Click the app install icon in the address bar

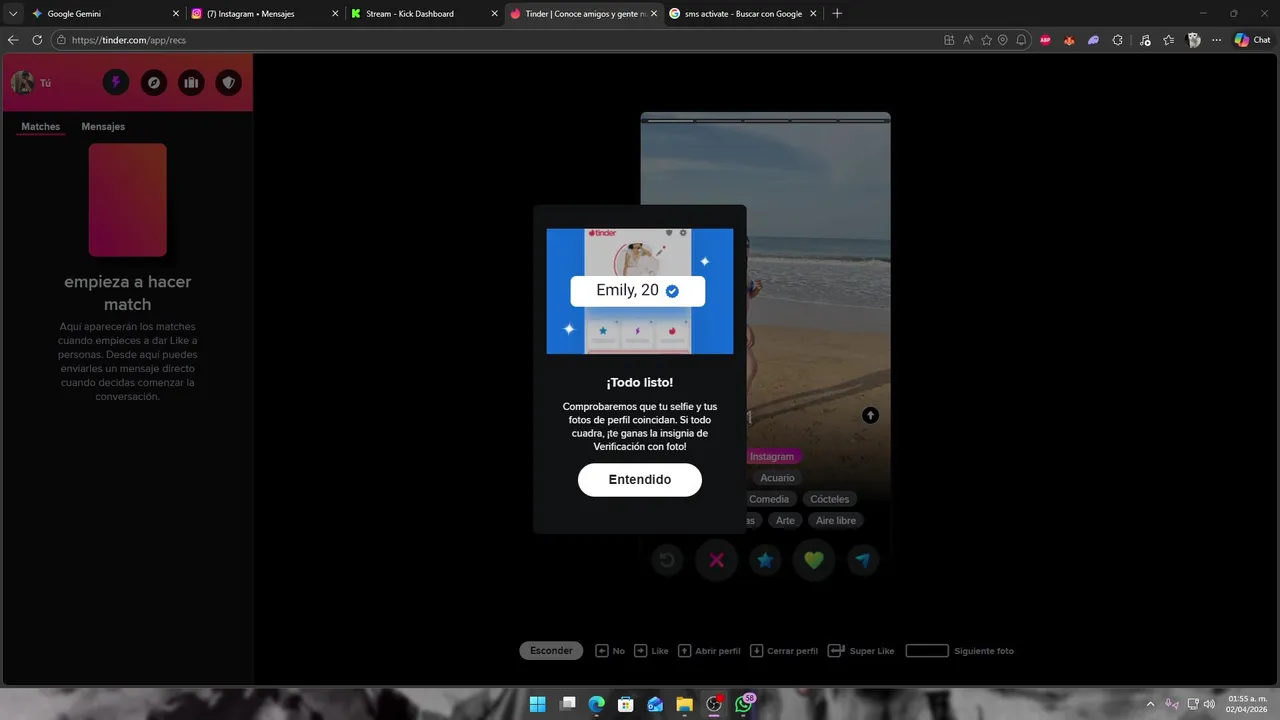tap(949, 40)
